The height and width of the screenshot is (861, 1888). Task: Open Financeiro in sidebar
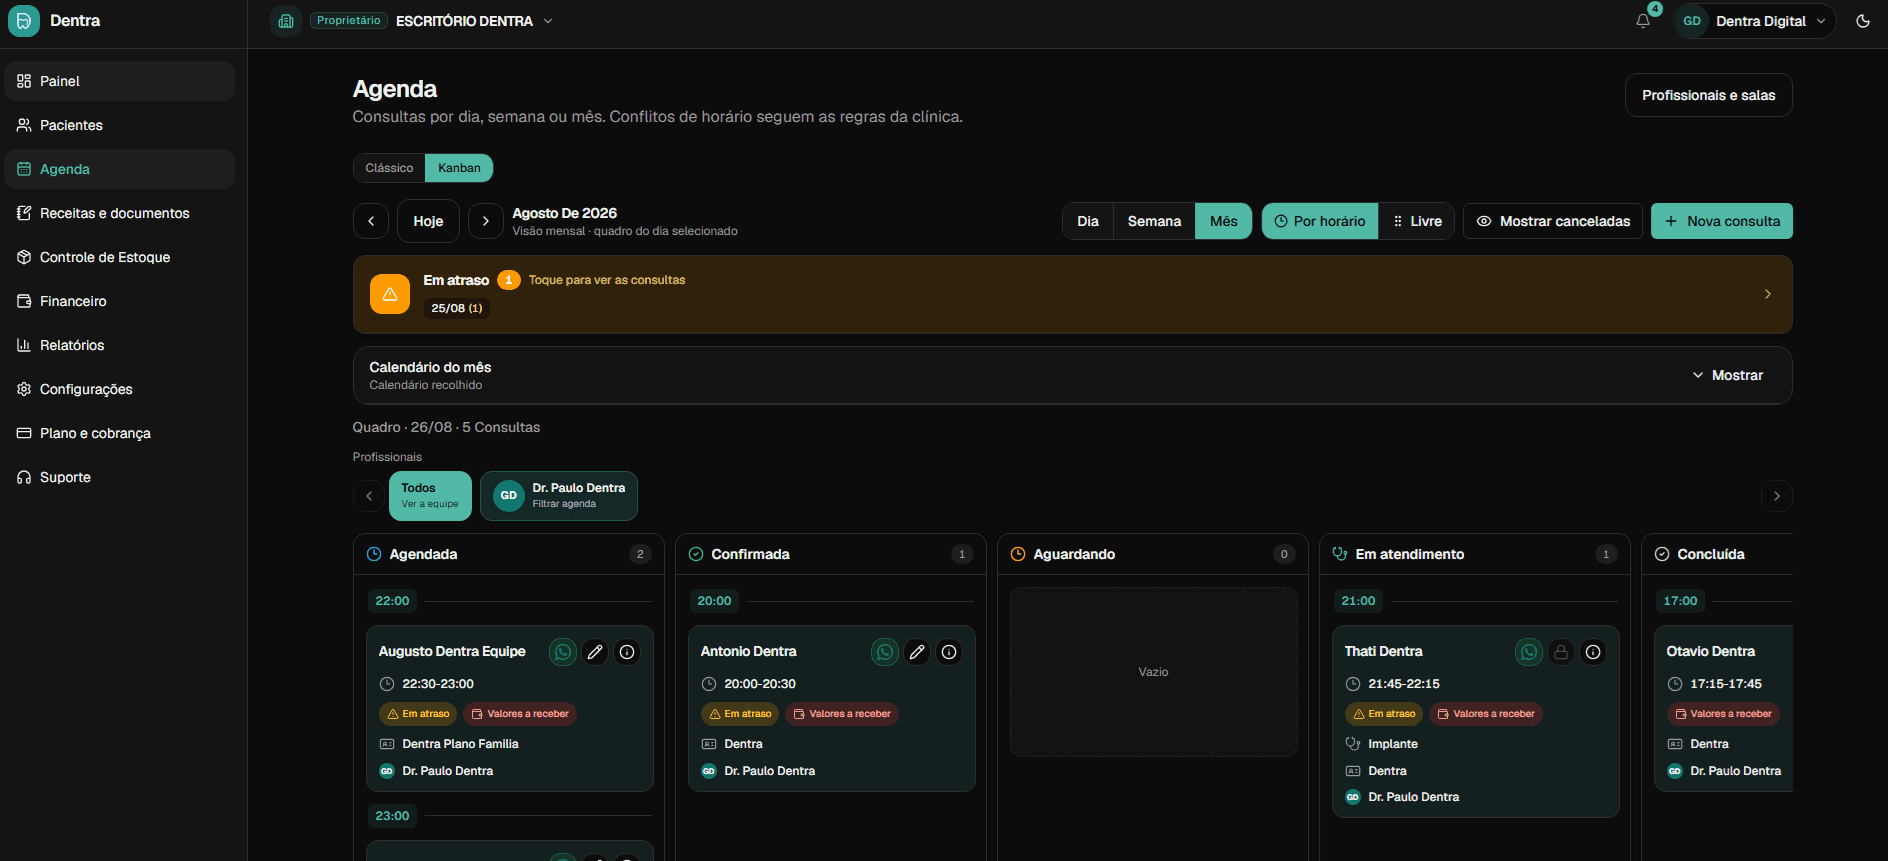[x=120, y=301]
